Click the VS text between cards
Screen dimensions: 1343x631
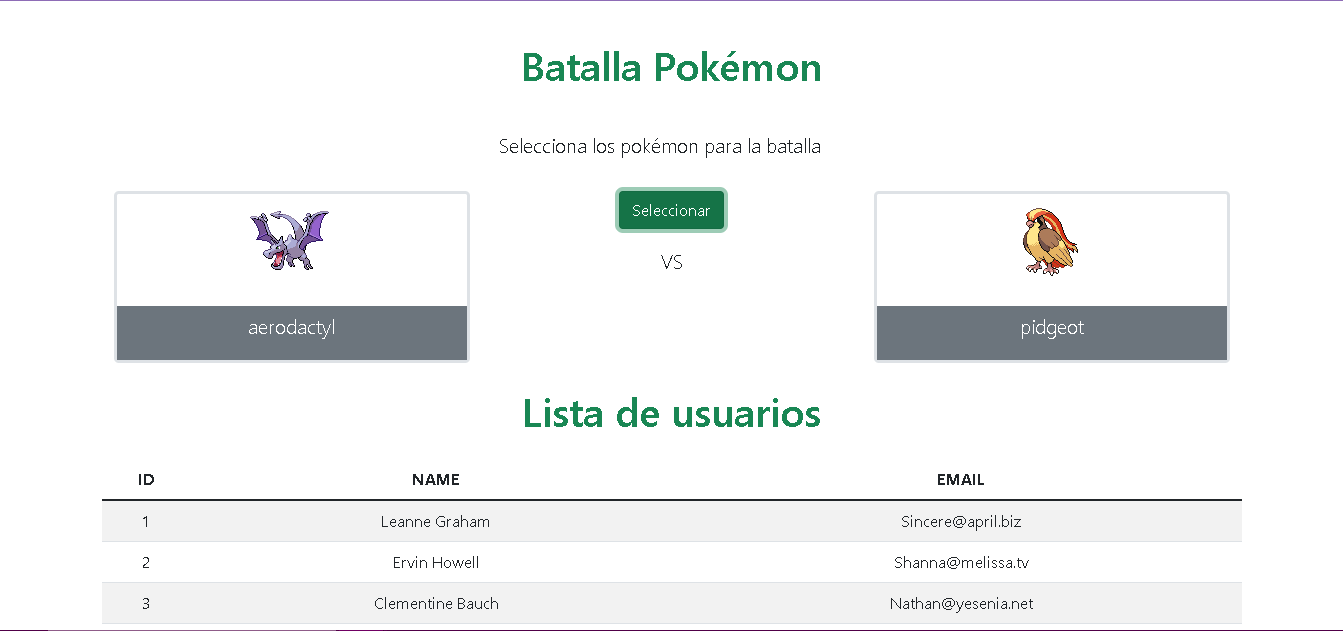[x=672, y=262]
